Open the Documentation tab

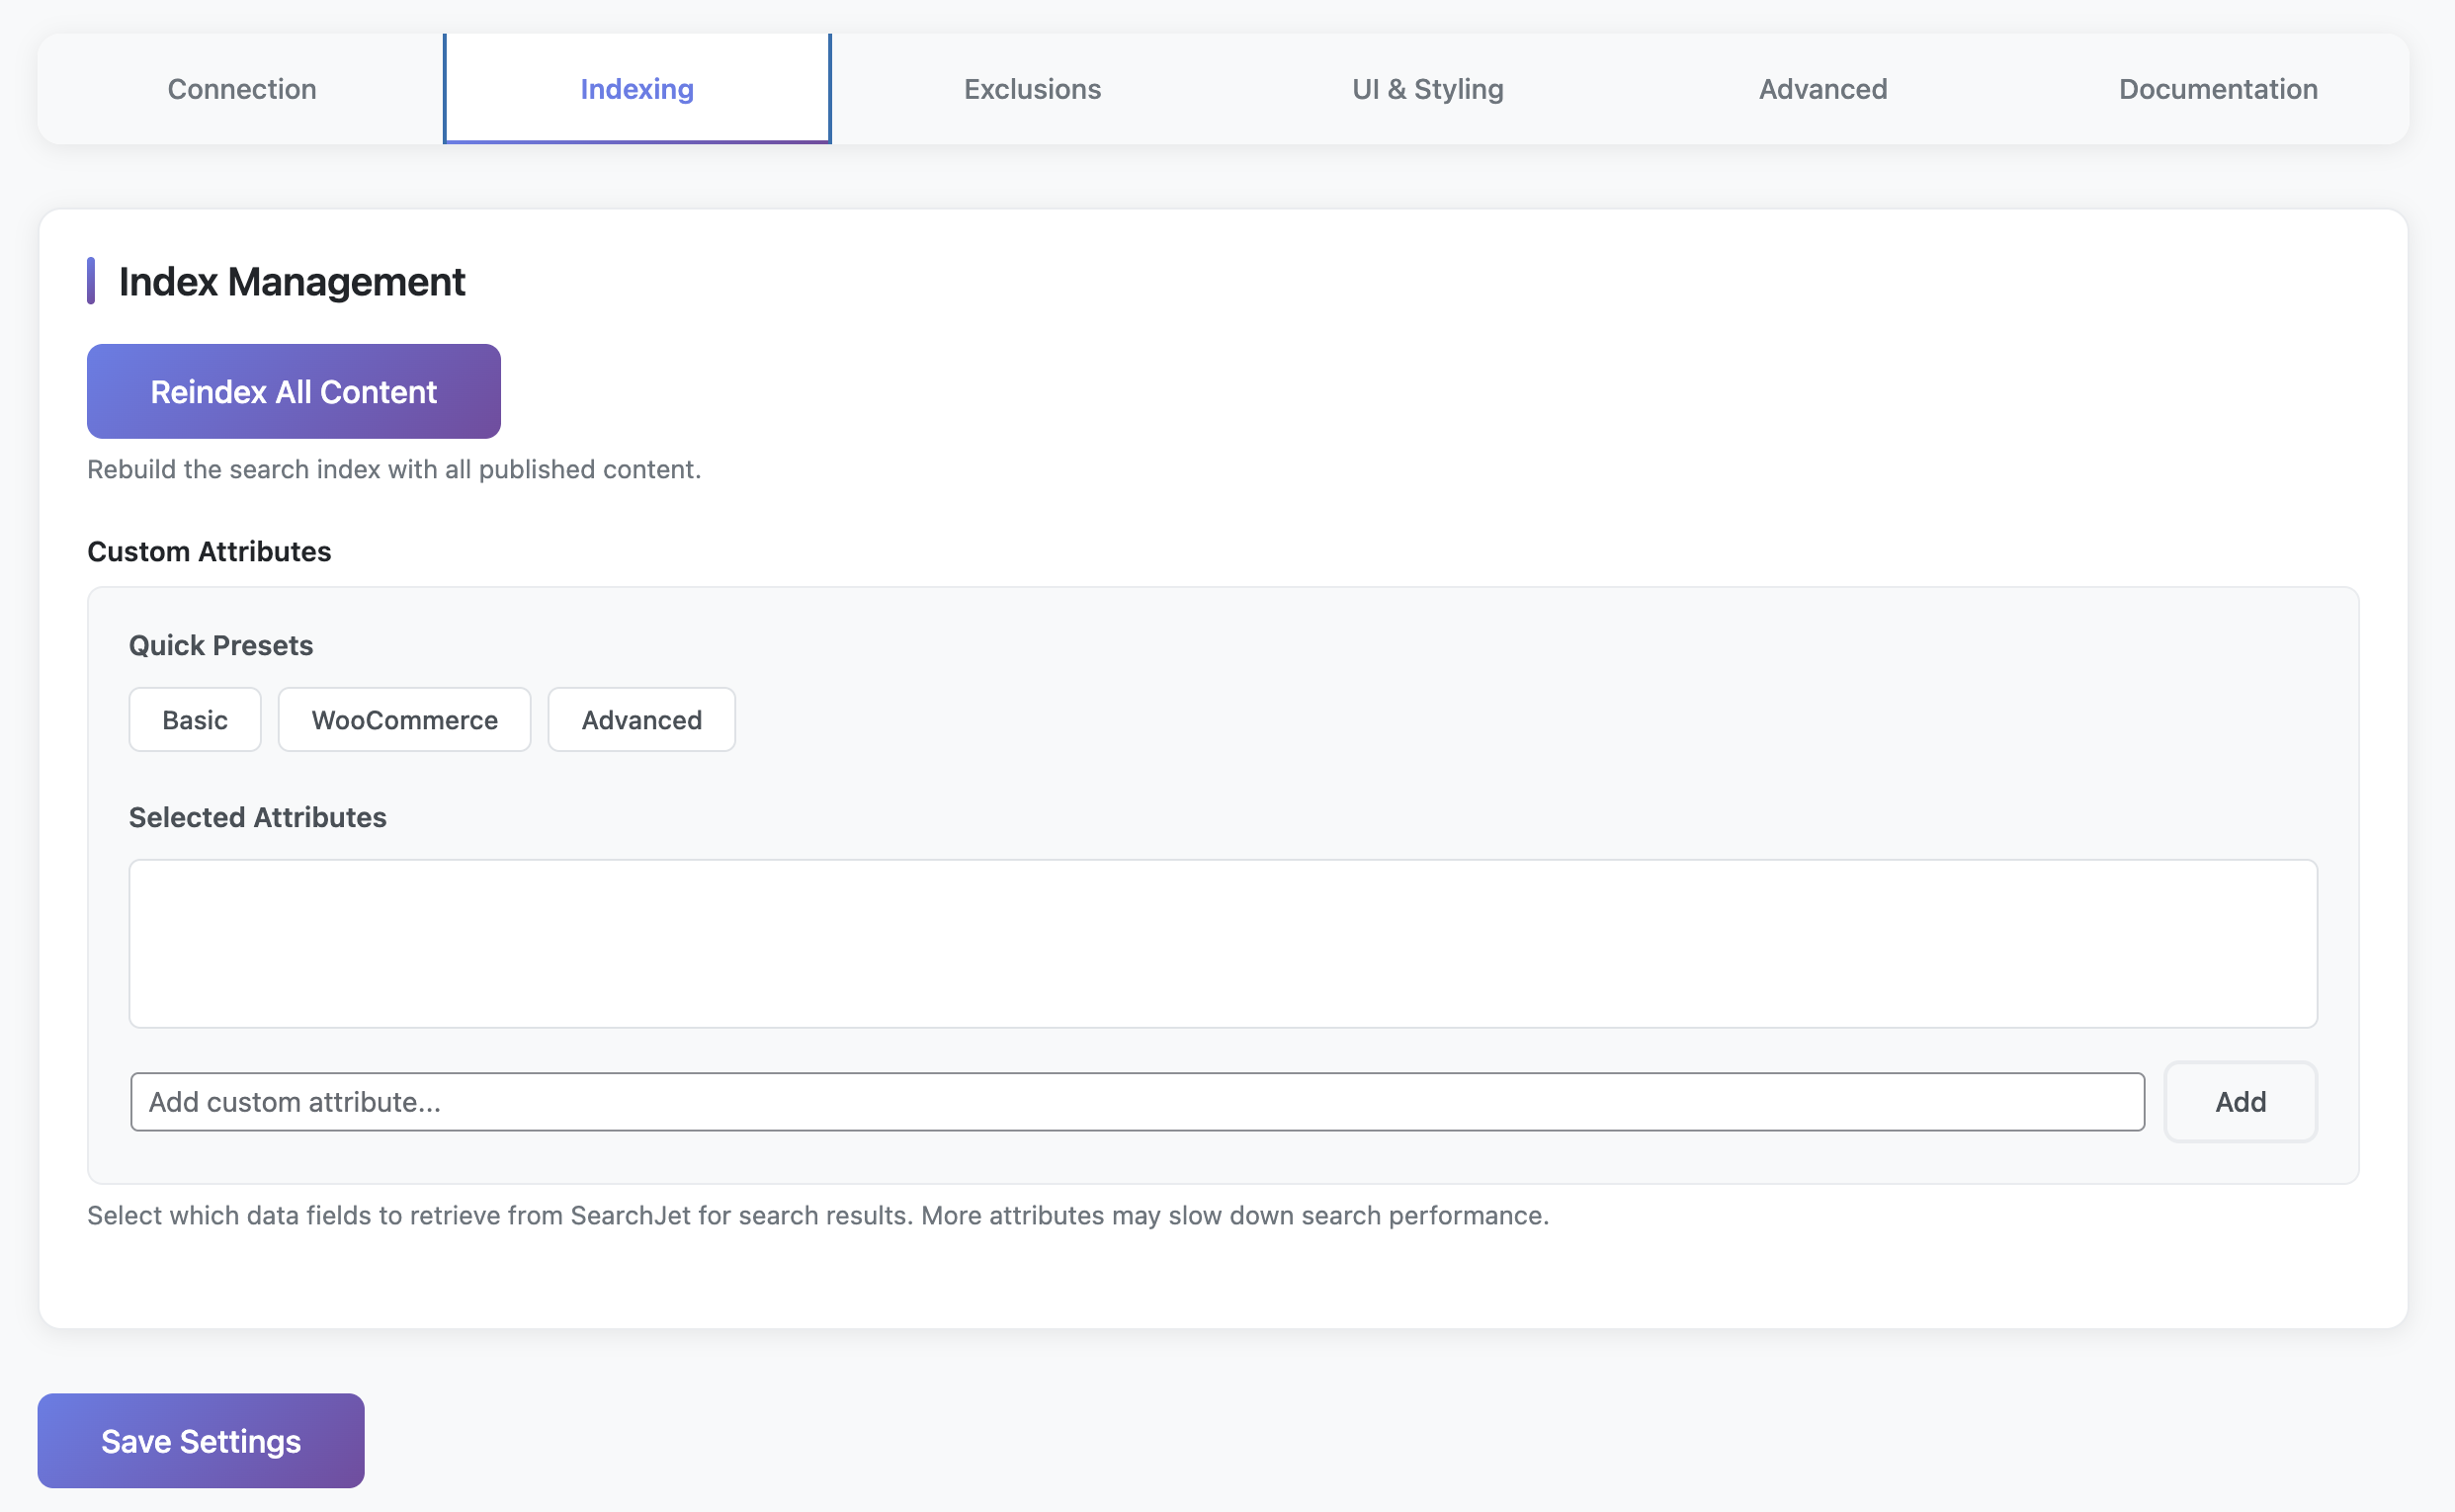(2217, 88)
